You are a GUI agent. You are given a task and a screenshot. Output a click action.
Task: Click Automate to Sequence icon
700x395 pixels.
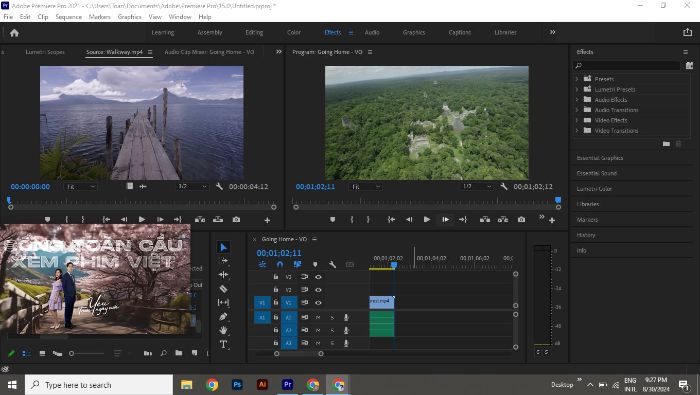pos(148,353)
